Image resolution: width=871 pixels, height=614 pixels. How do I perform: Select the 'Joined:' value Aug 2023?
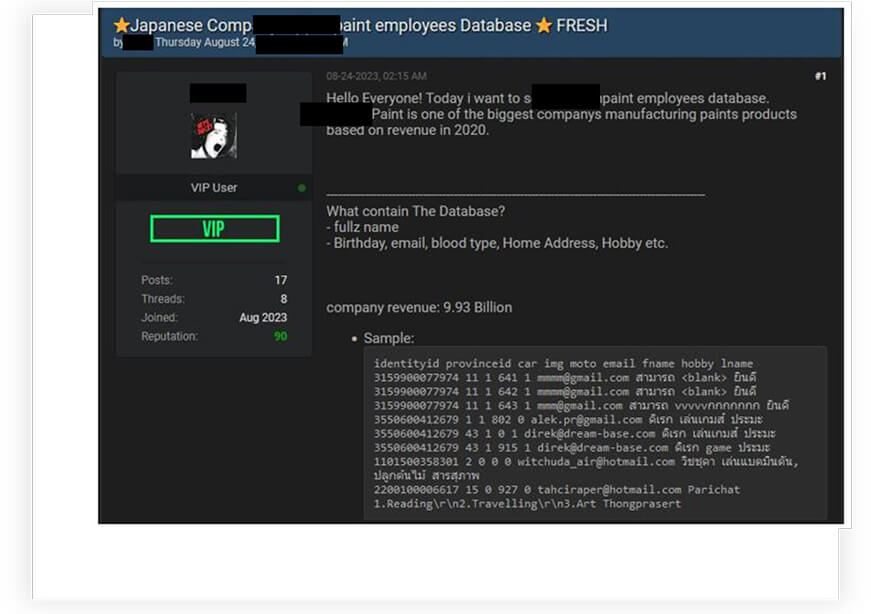pyautogui.click(x=263, y=317)
